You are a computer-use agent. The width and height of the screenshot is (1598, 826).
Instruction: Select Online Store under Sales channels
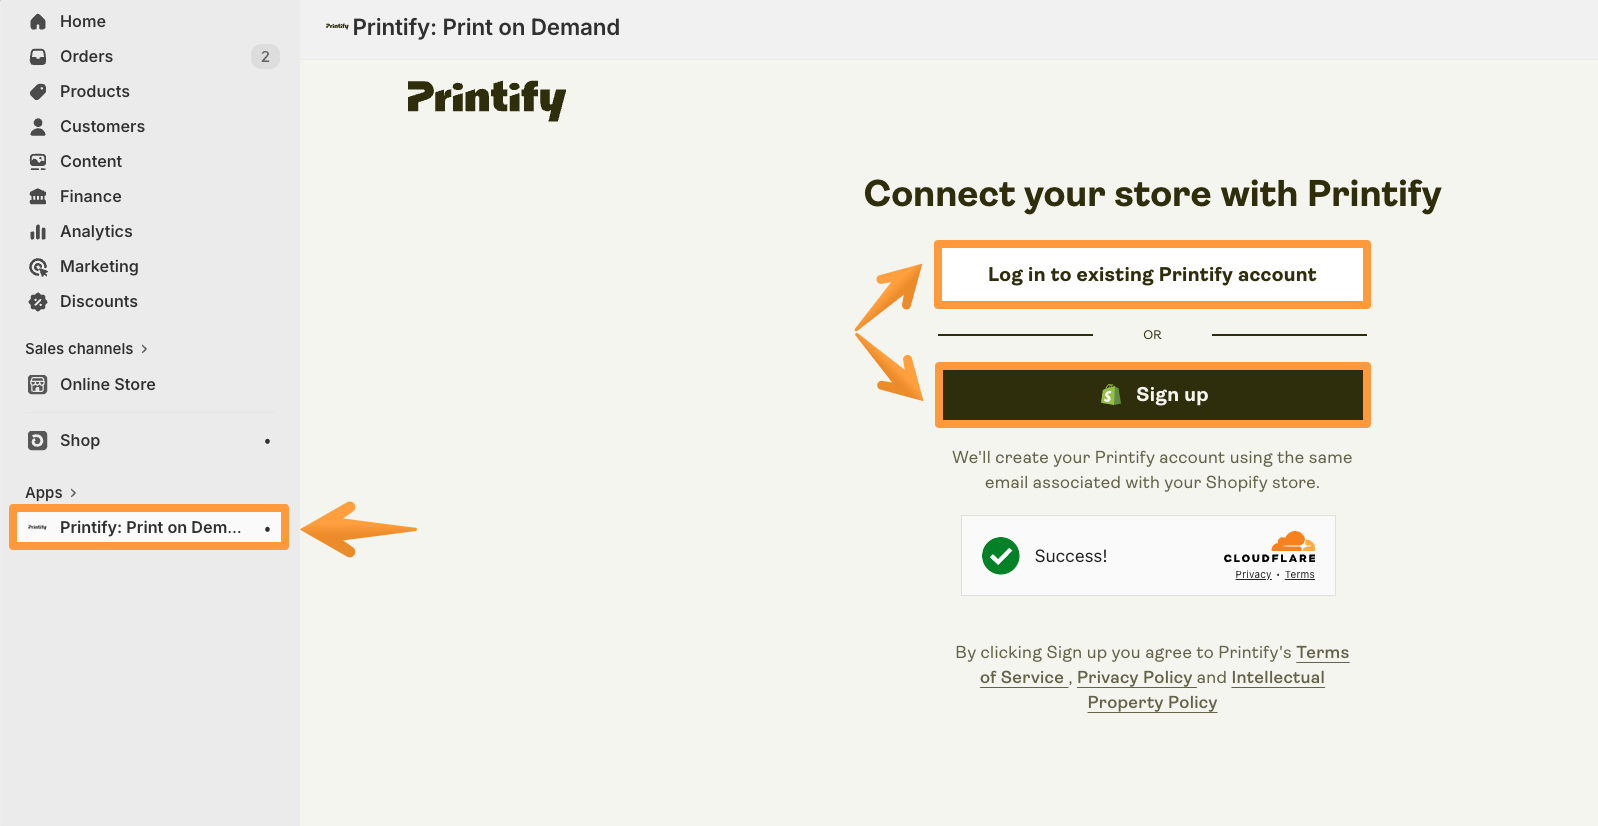click(x=107, y=384)
